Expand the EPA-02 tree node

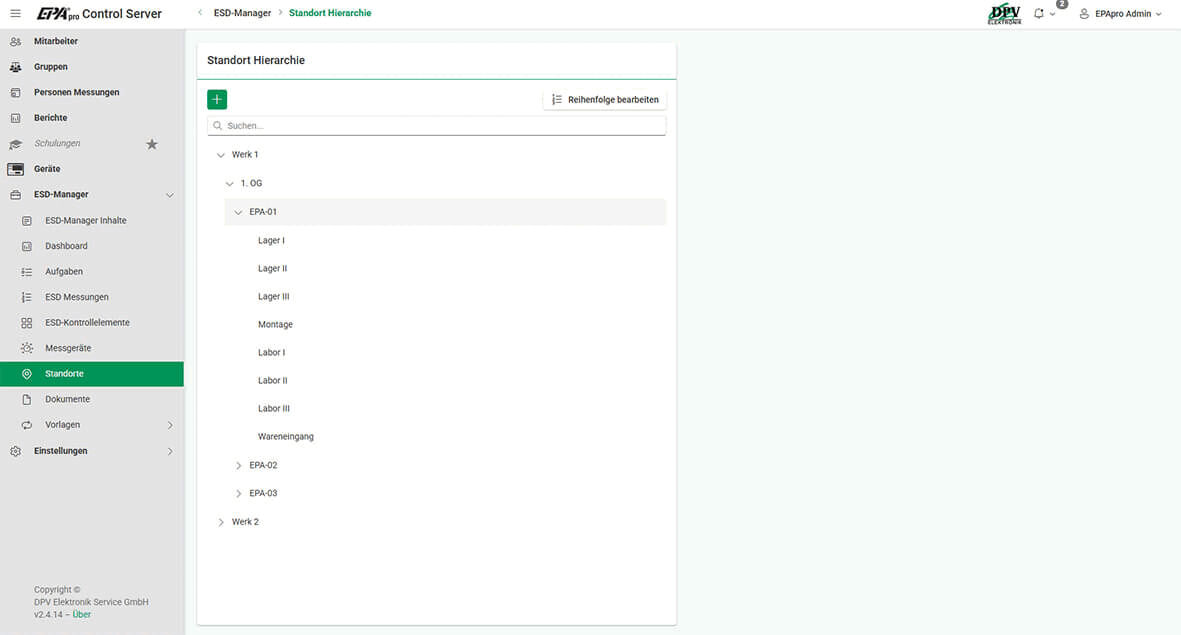click(x=238, y=466)
